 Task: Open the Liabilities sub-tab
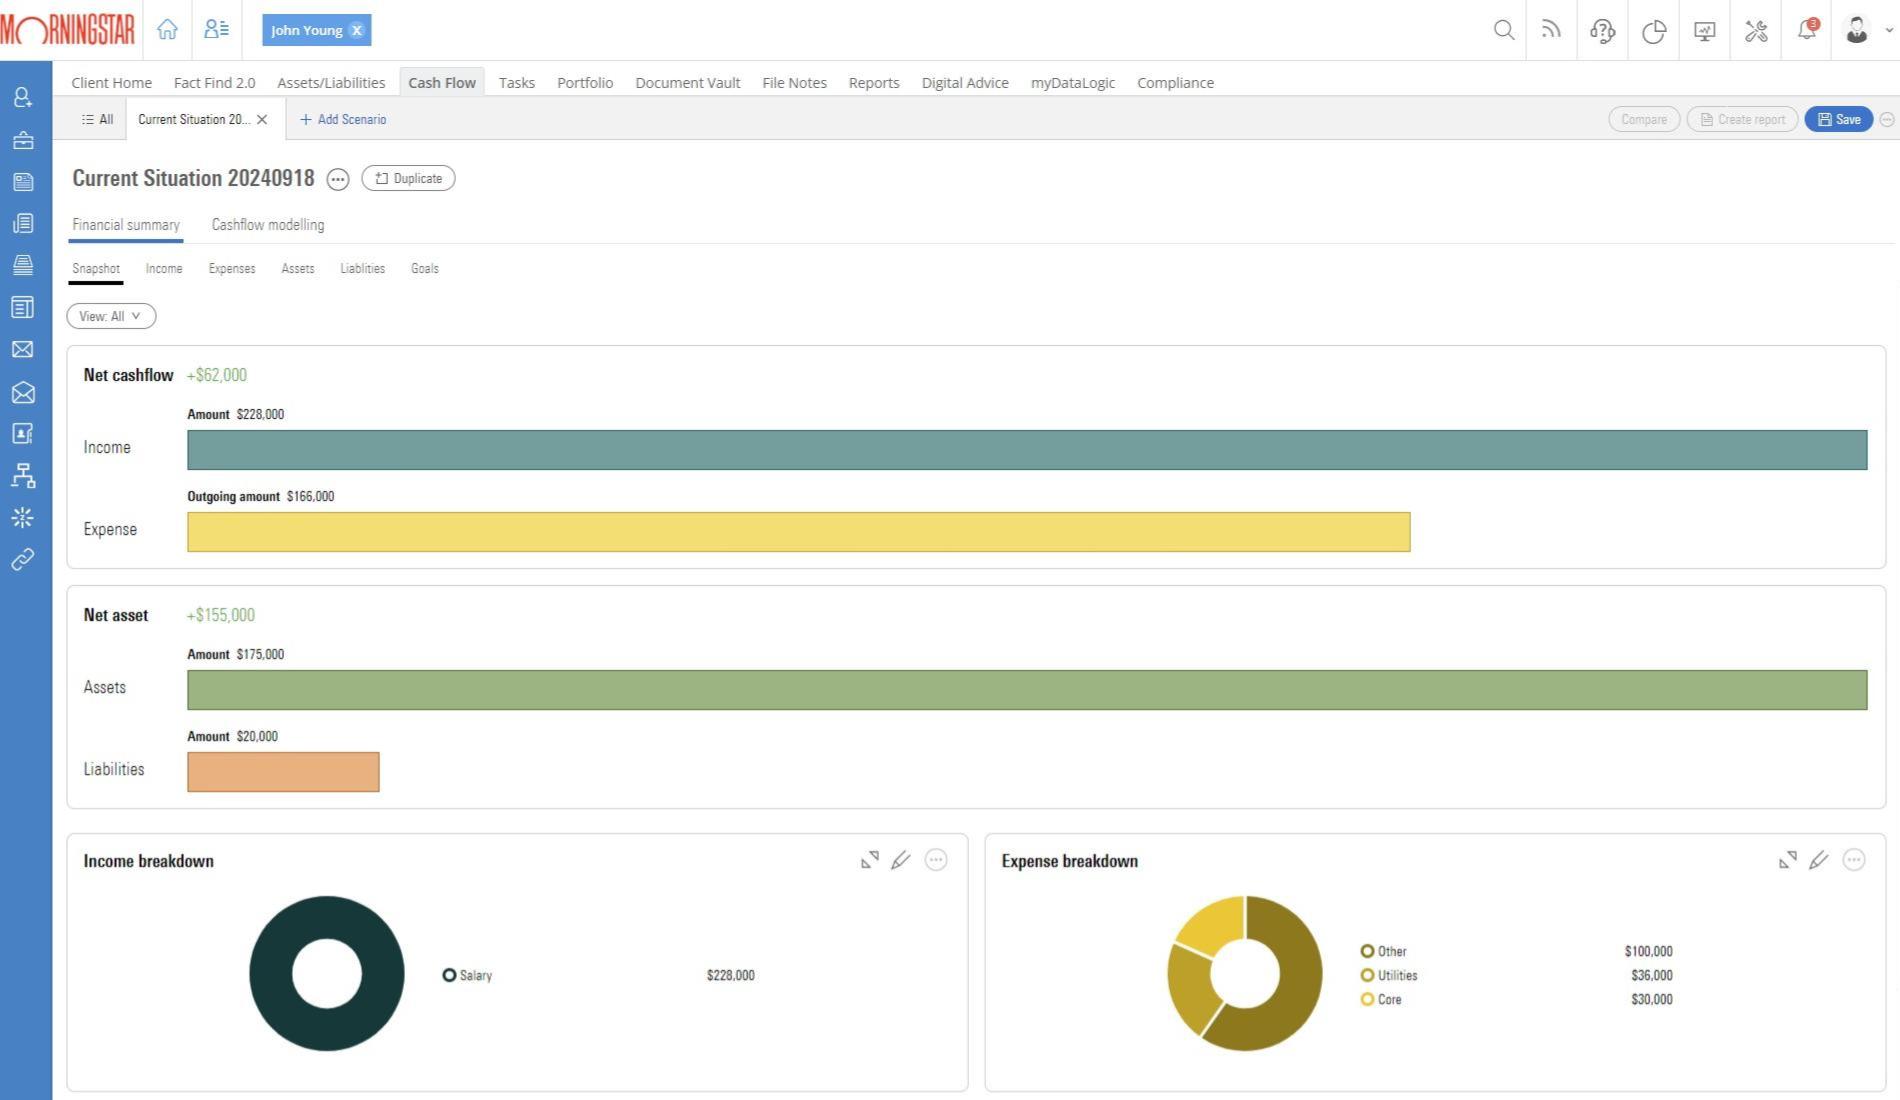pyautogui.click(x=362, y=268)
